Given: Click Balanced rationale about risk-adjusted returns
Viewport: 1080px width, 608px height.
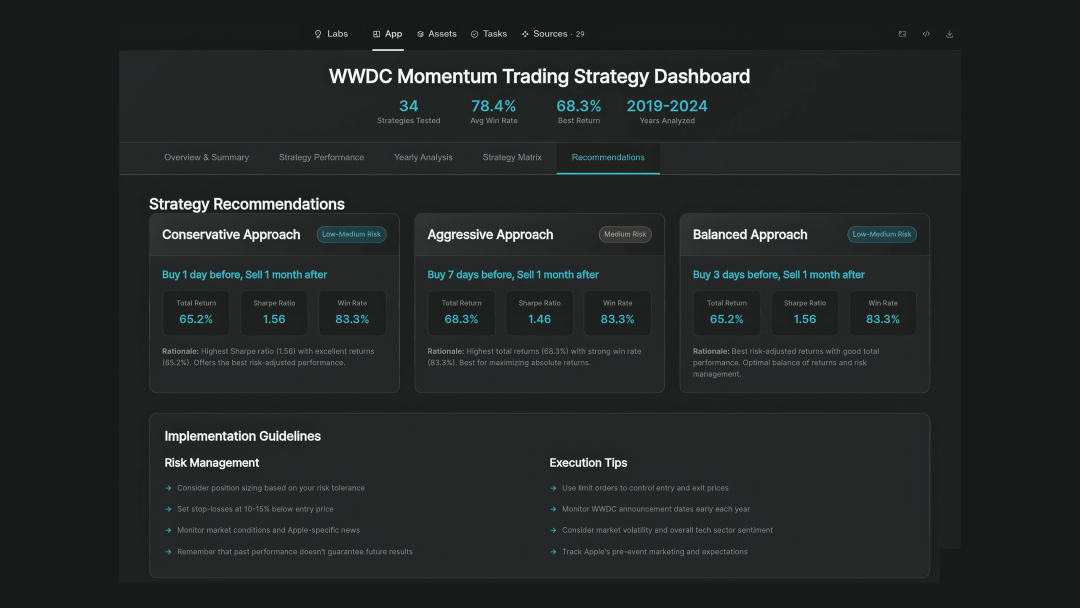Looking at the screenshot, I should 786,362.
